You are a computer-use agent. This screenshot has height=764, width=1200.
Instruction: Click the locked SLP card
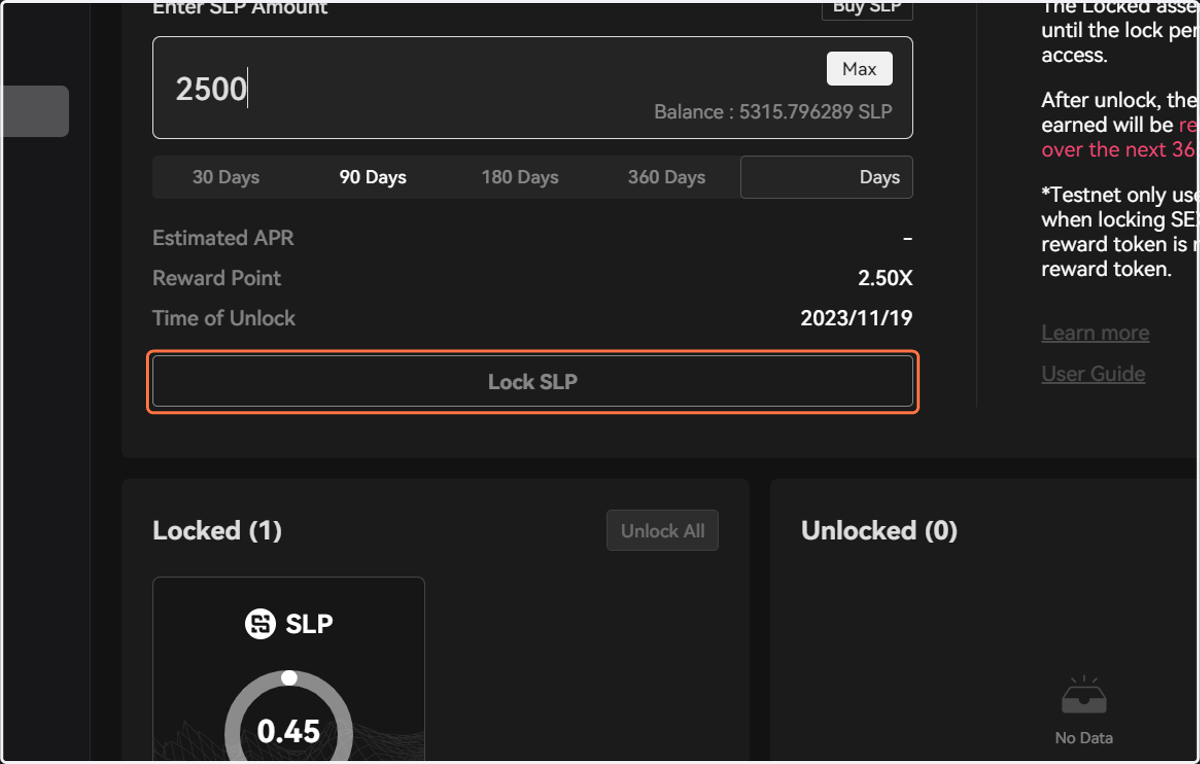[x=288, y=670]
